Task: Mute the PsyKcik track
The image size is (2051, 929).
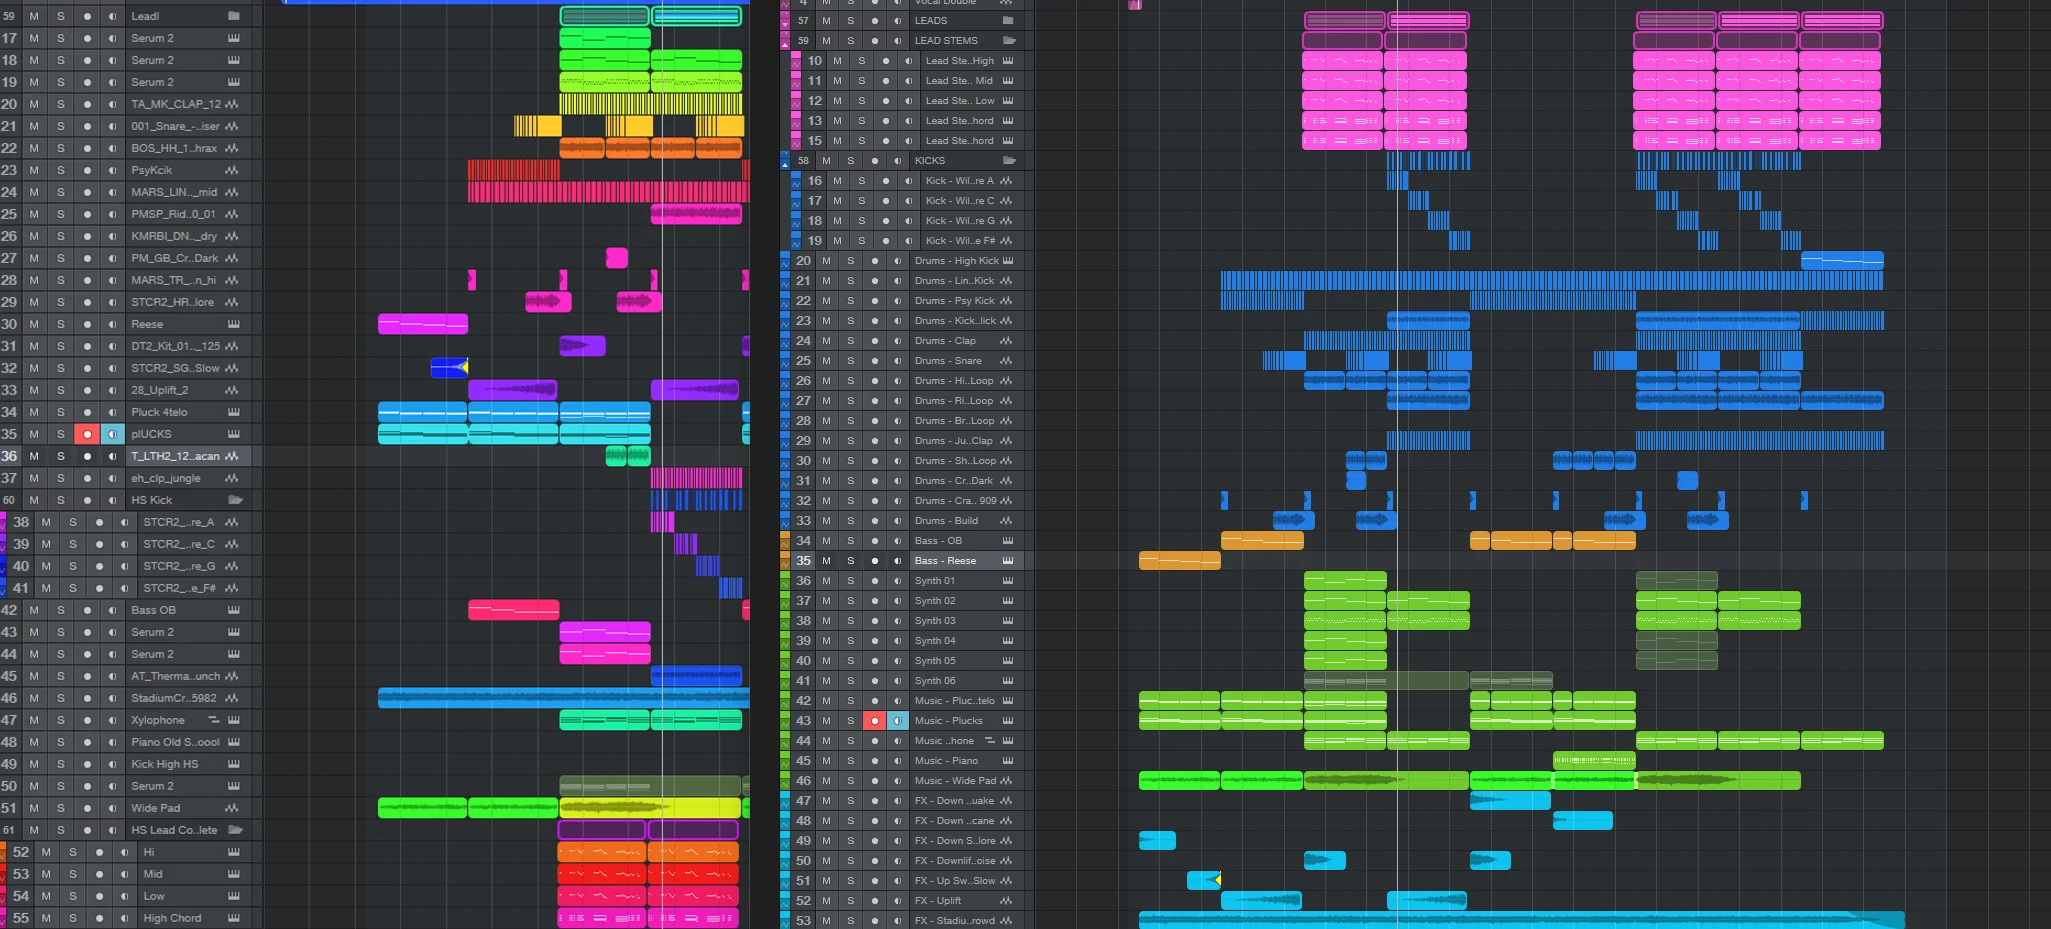Action: coord(34,170)
